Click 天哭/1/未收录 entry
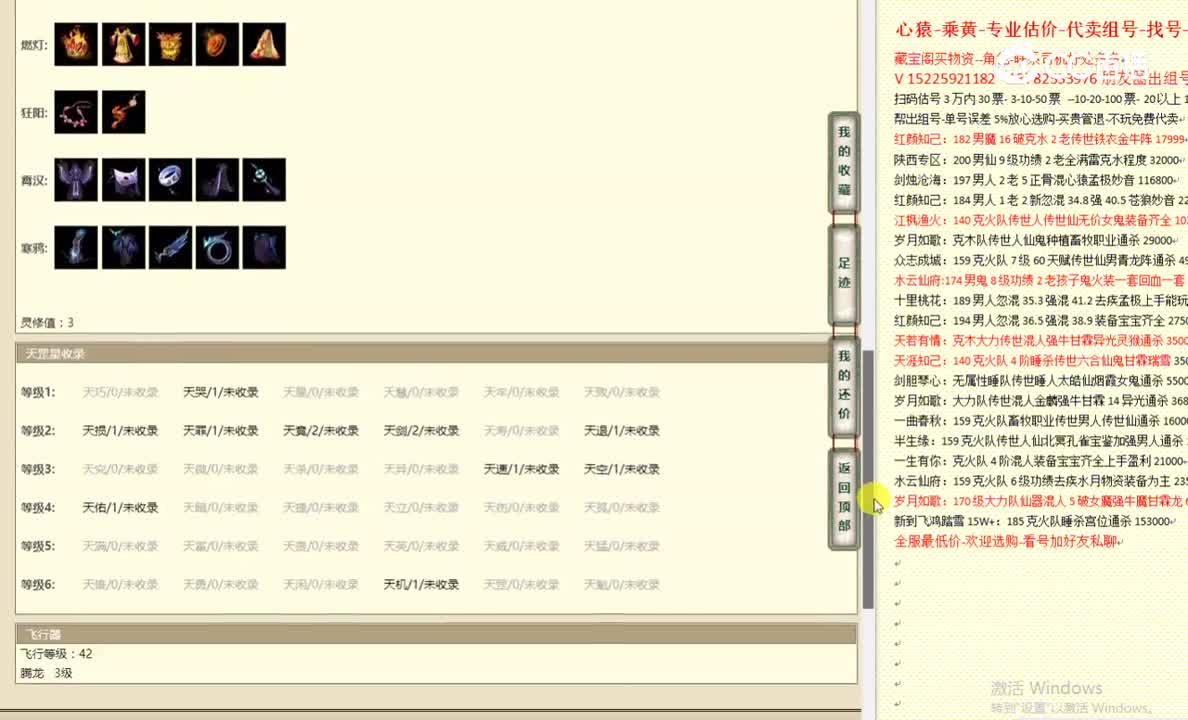 point(220,392)
